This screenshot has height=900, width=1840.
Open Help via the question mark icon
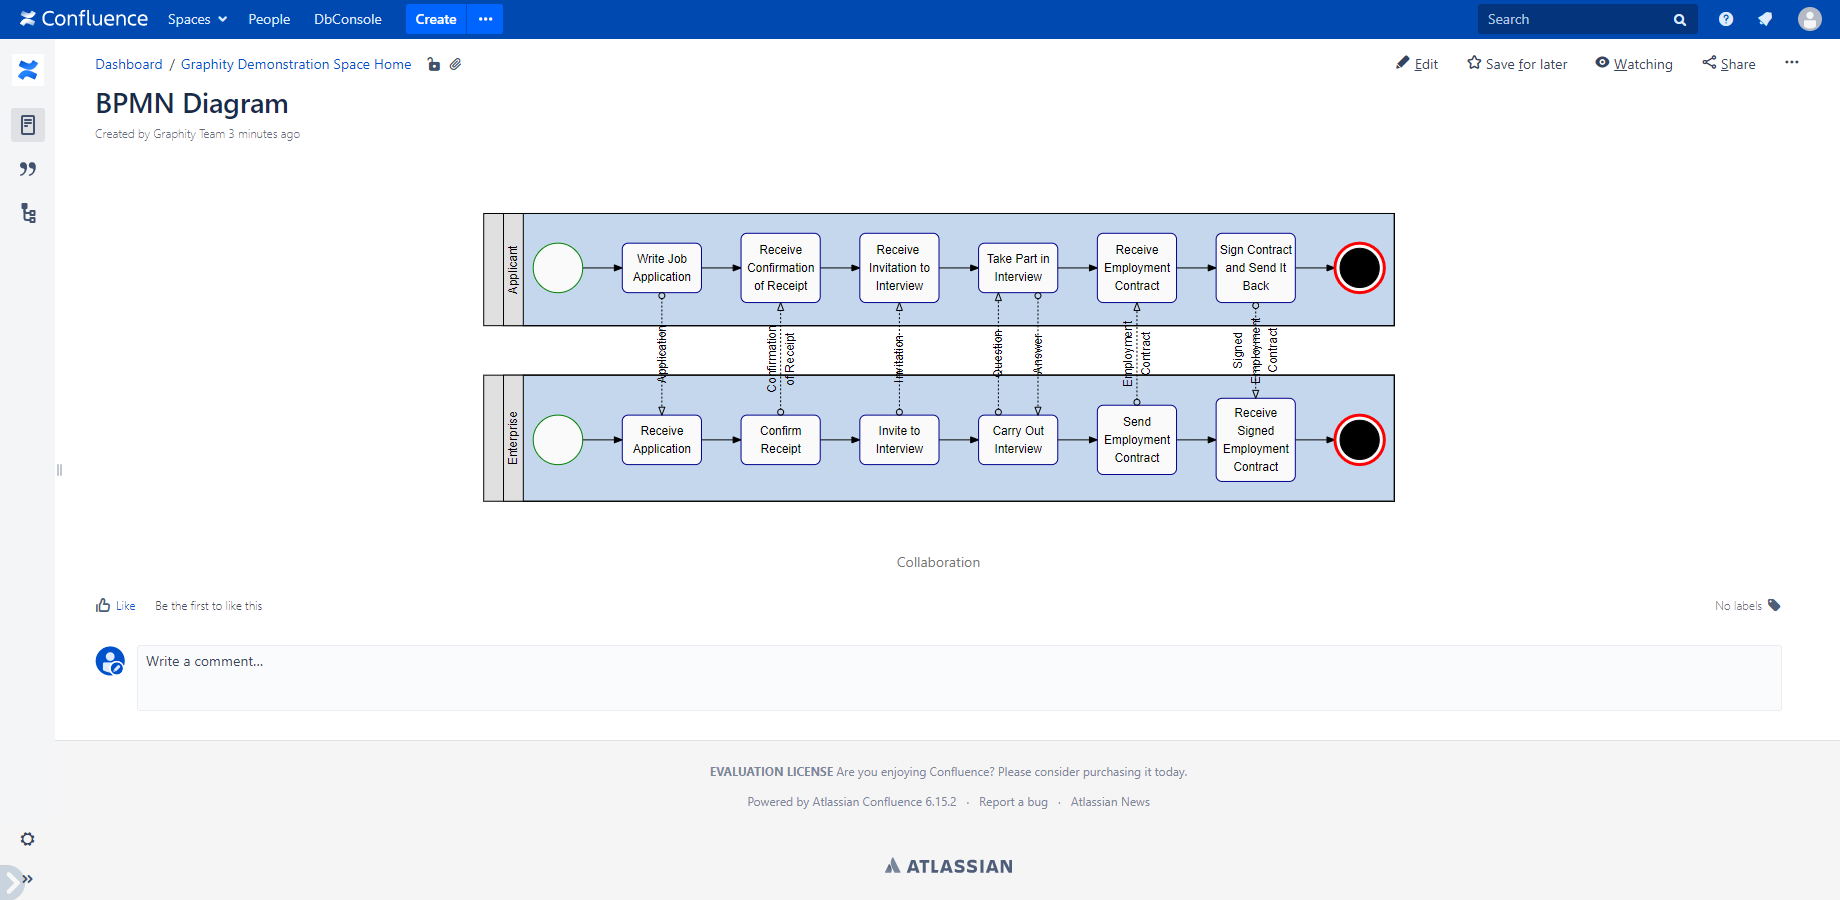click(1726, 18)
